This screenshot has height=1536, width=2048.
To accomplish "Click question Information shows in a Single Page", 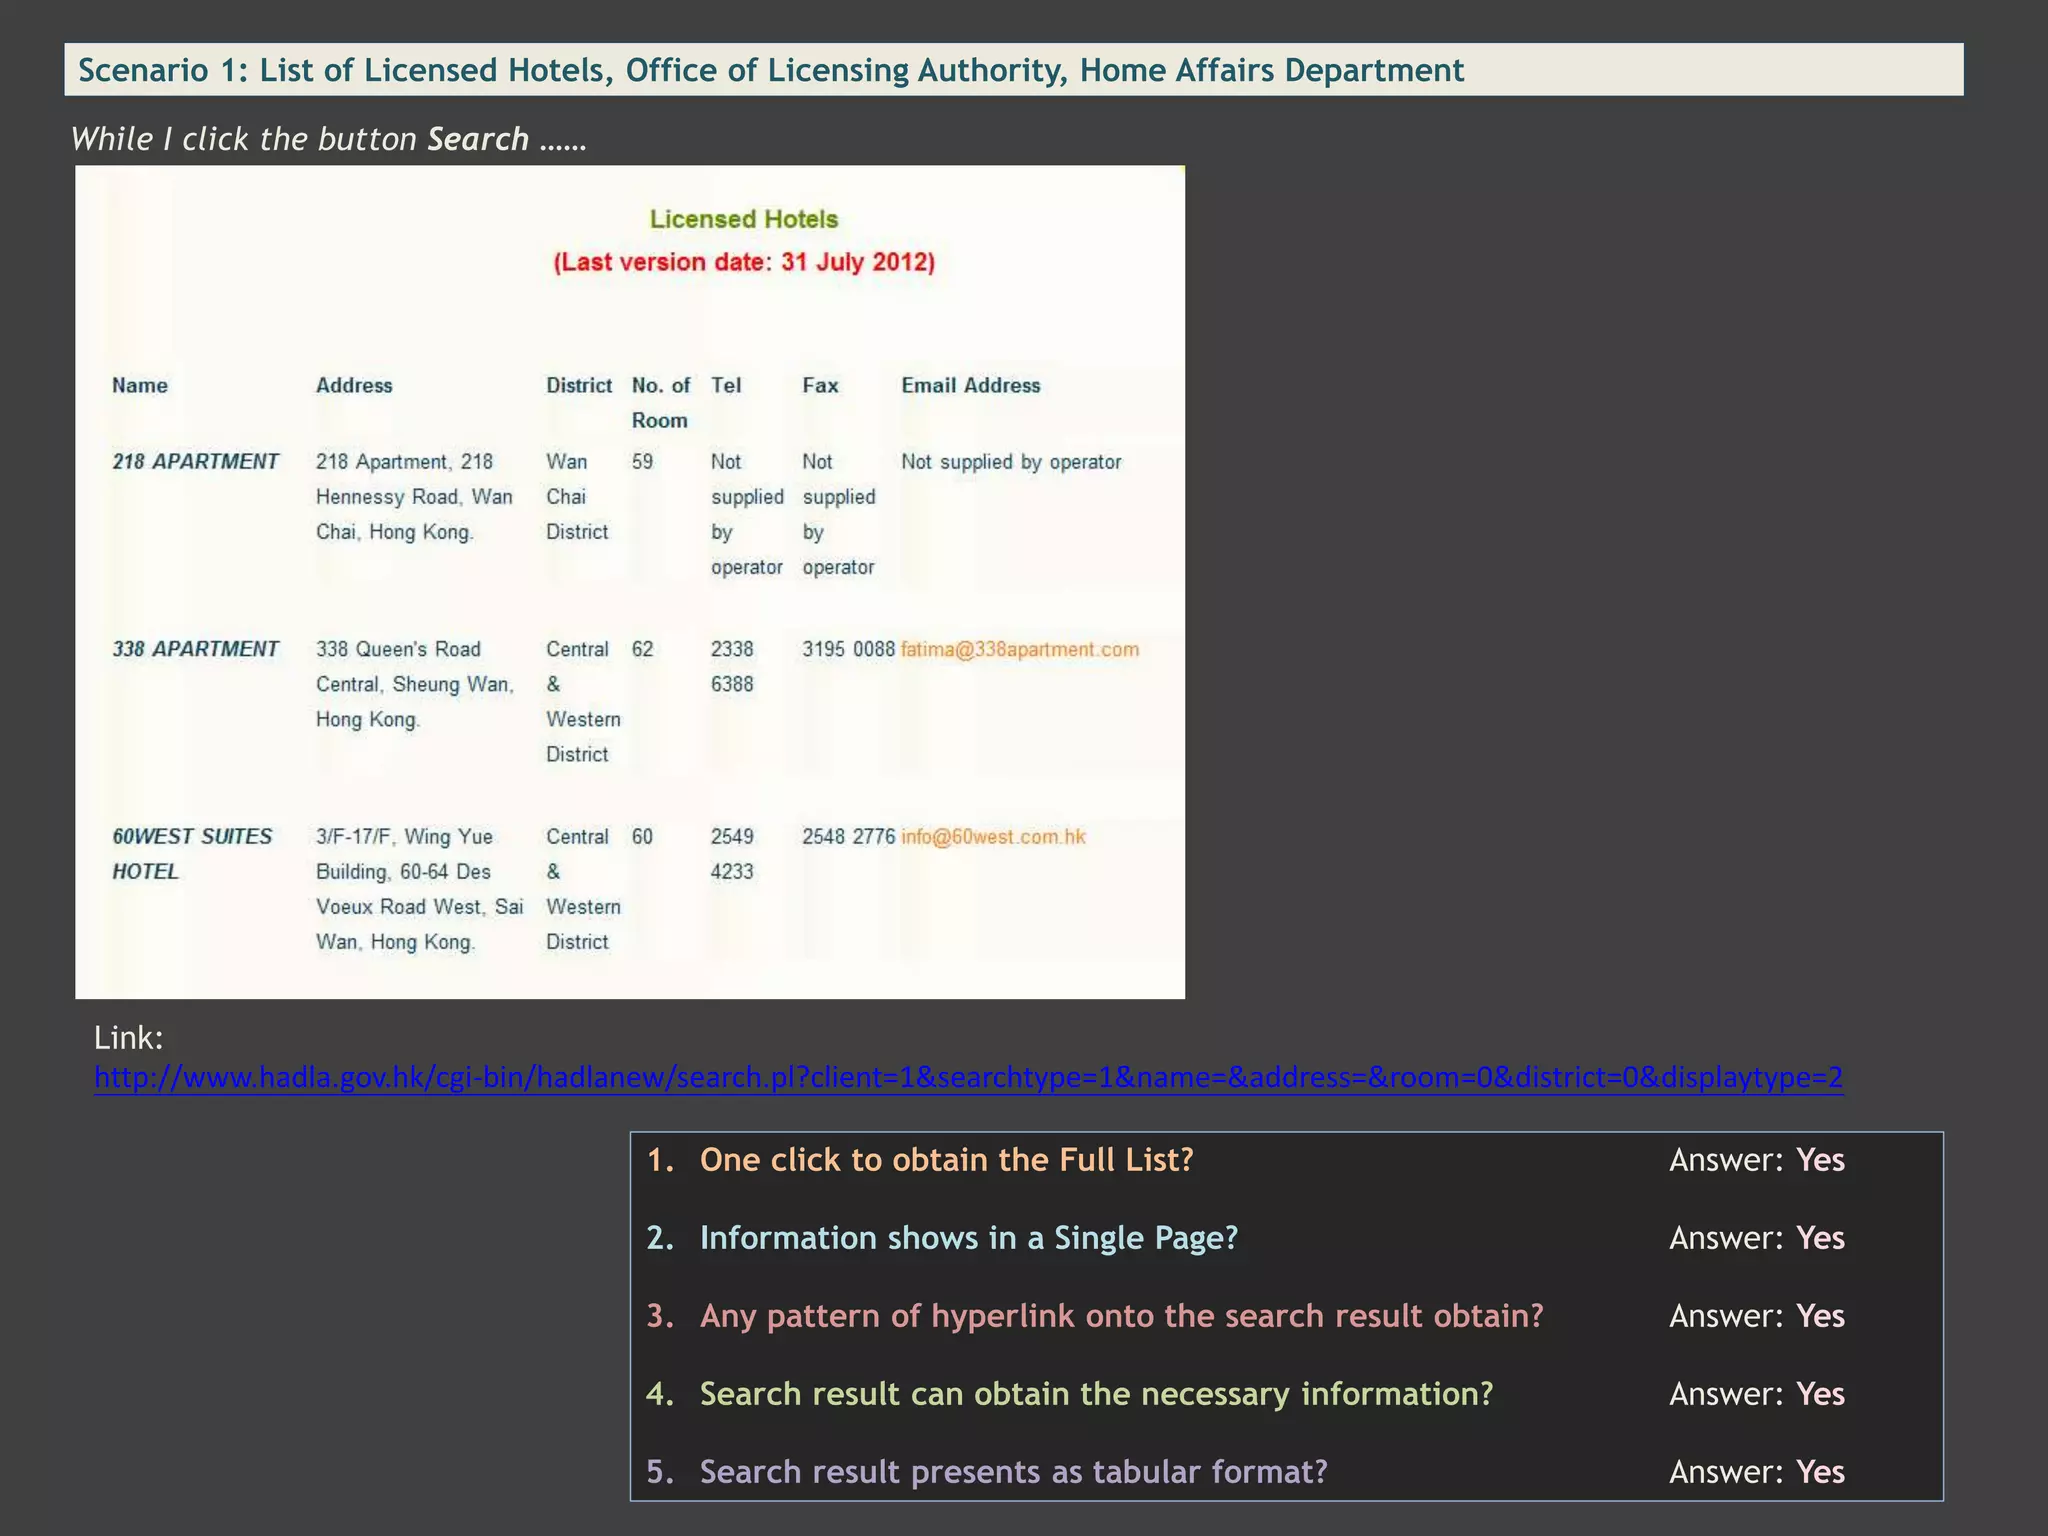I will click(x=968, y=1238).
